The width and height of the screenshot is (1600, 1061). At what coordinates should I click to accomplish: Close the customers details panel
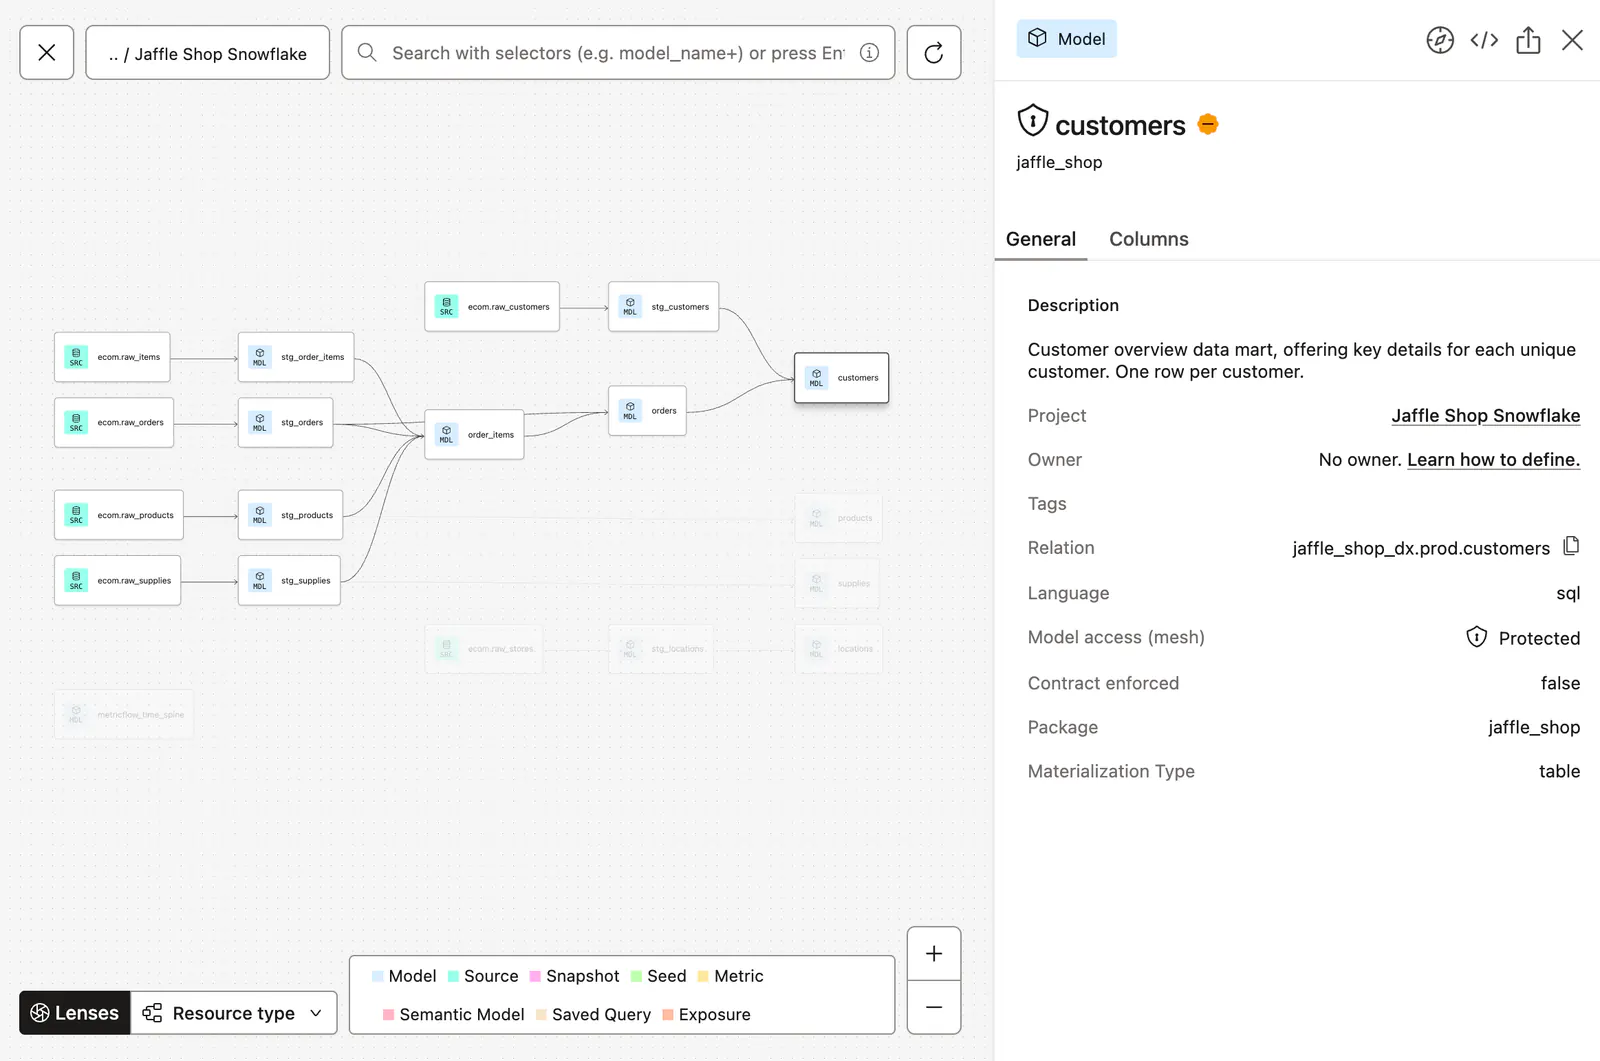(1572, 40)
